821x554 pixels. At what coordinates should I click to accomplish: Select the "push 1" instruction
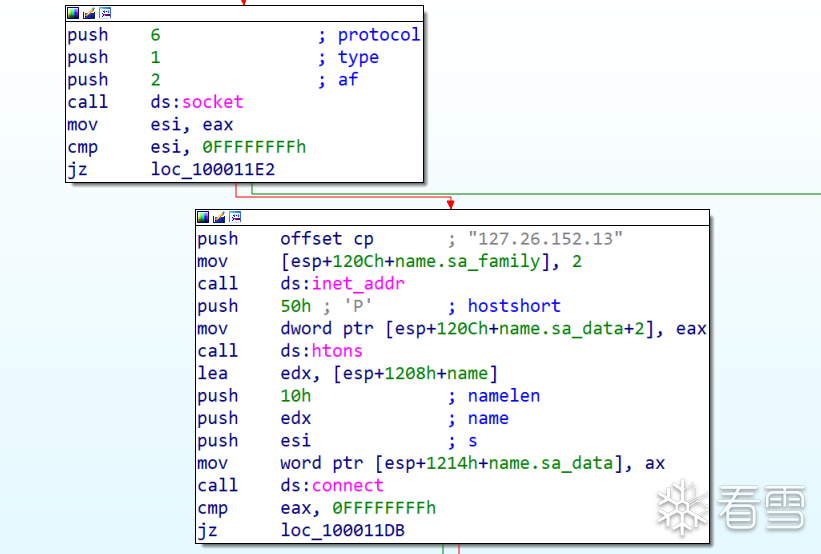[114, 57]
